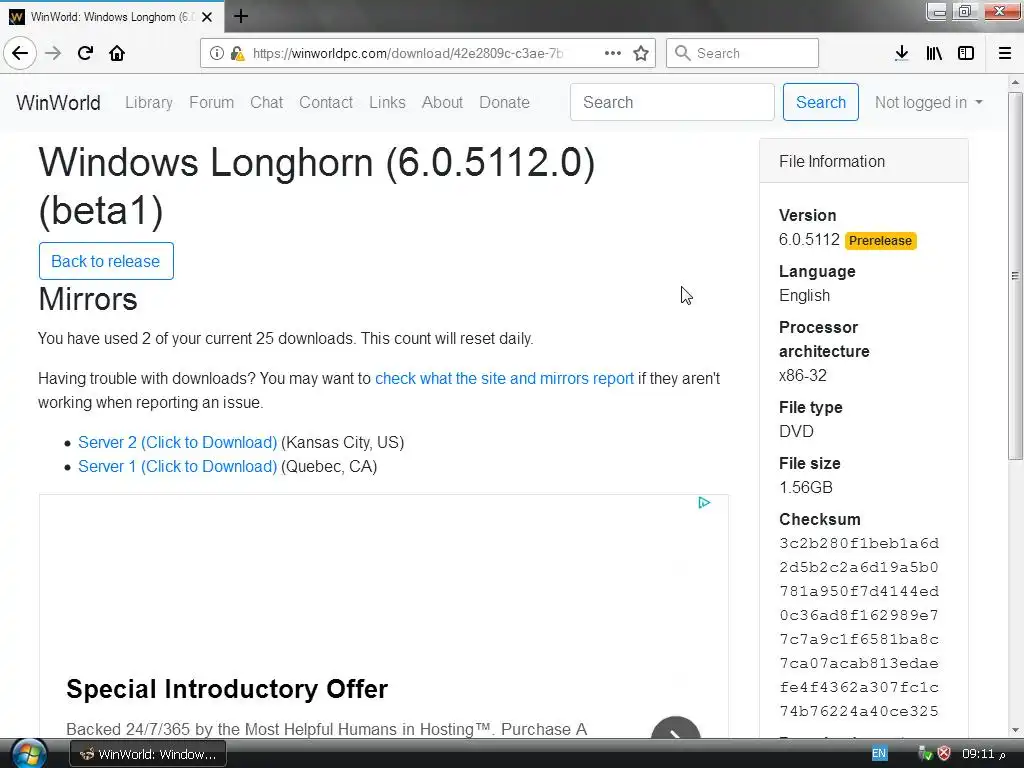Click the WinWorld browser tab title
Viewport: 1024px width, 768px height.
(112, 17)
